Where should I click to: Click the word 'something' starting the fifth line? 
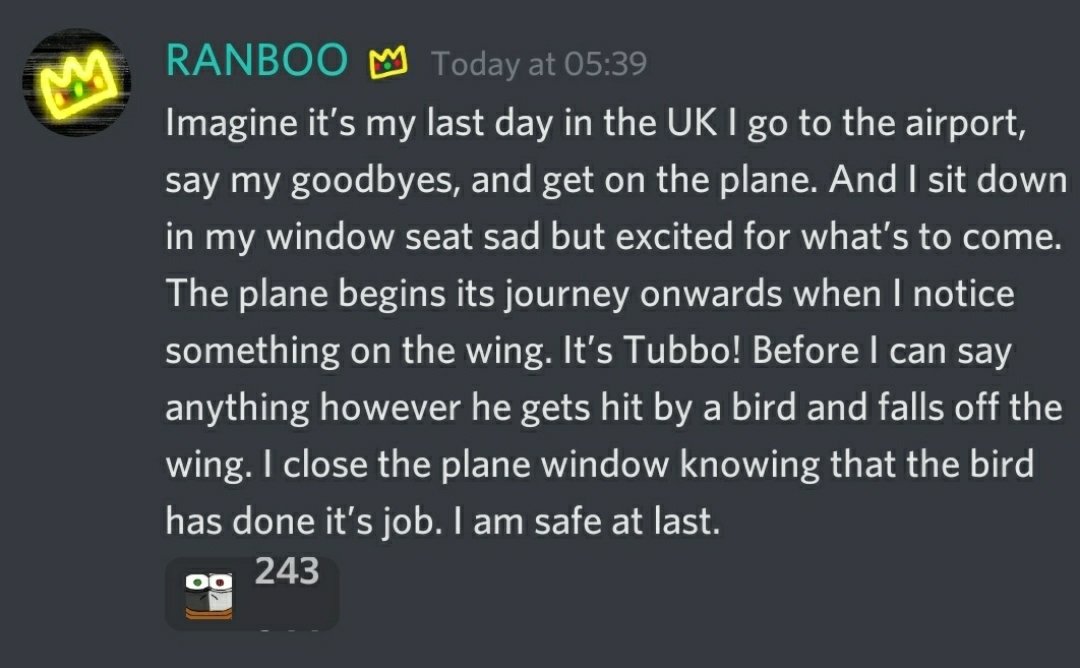253,353
